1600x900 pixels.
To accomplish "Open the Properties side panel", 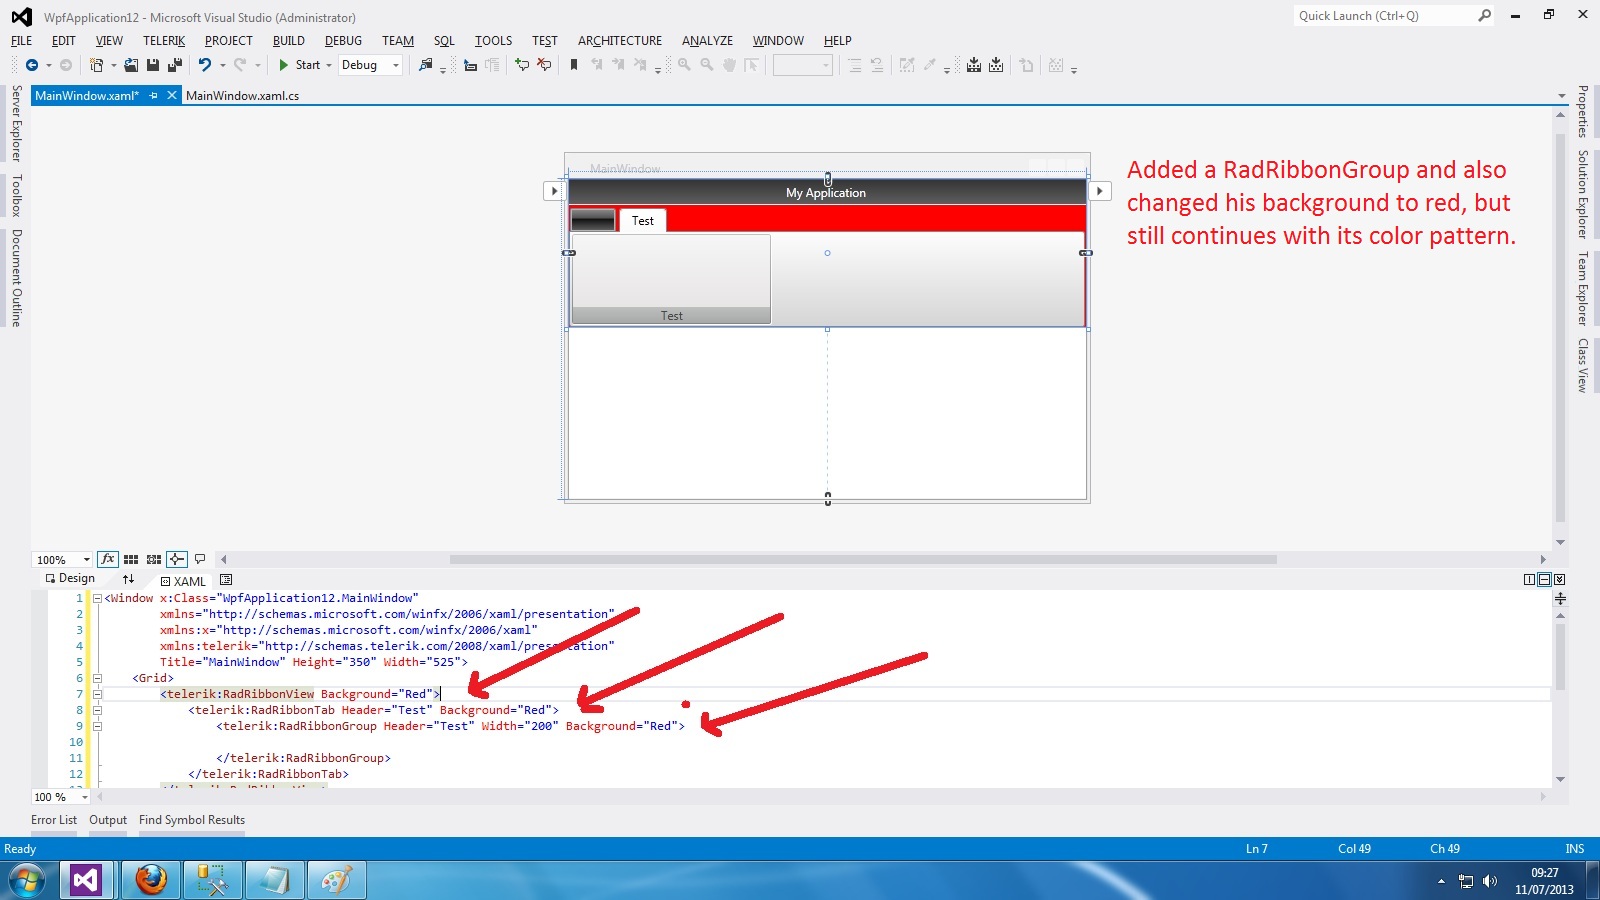I will click(x=1583, y=111).
